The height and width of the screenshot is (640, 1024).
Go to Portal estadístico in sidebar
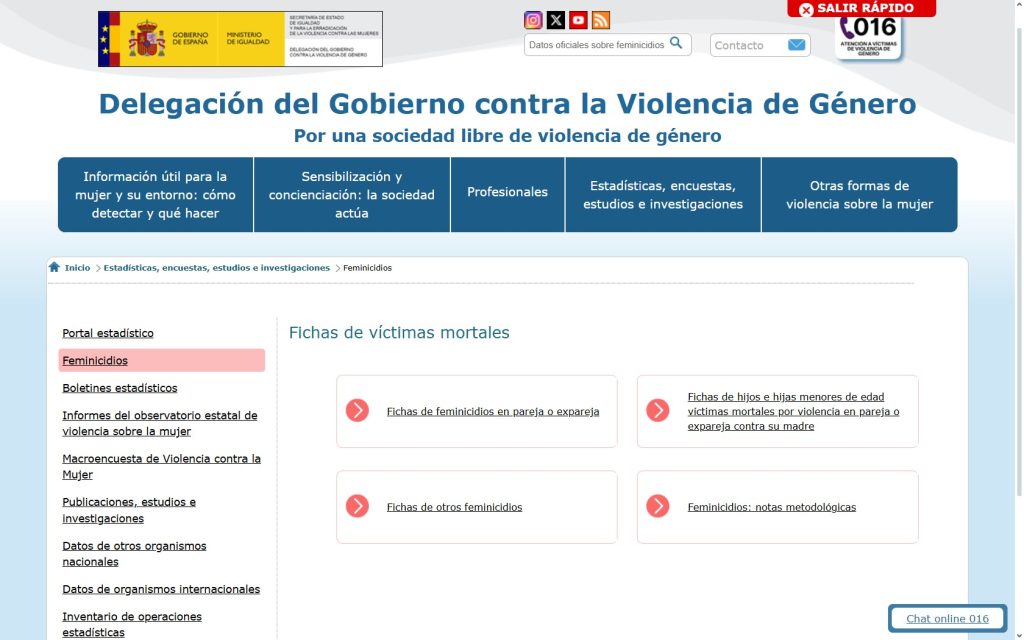pyautogui.click(x=108, y=333)
